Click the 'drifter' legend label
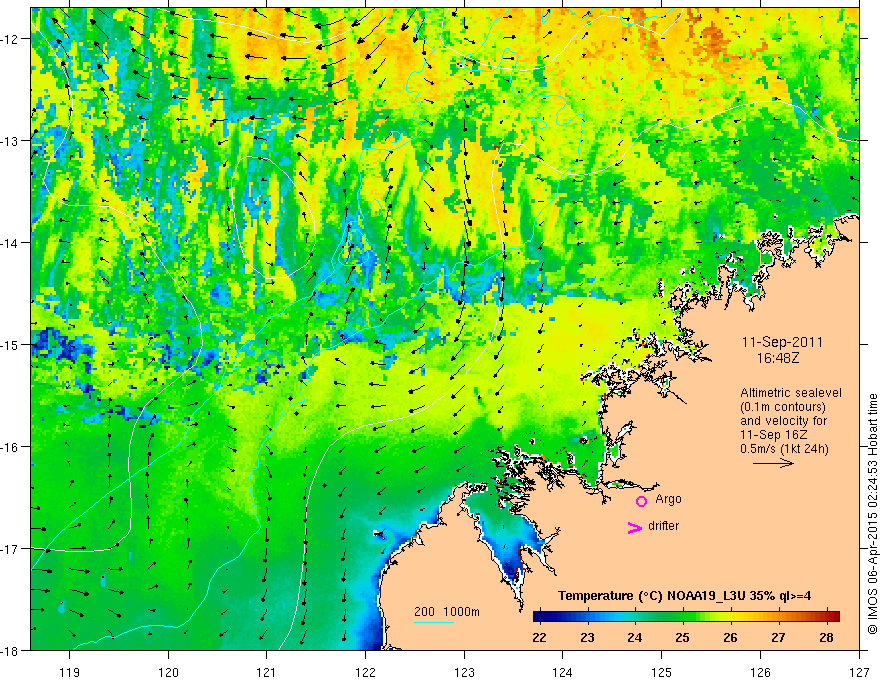The width and height of the screenshot is (880, 680). pos(663,526)
